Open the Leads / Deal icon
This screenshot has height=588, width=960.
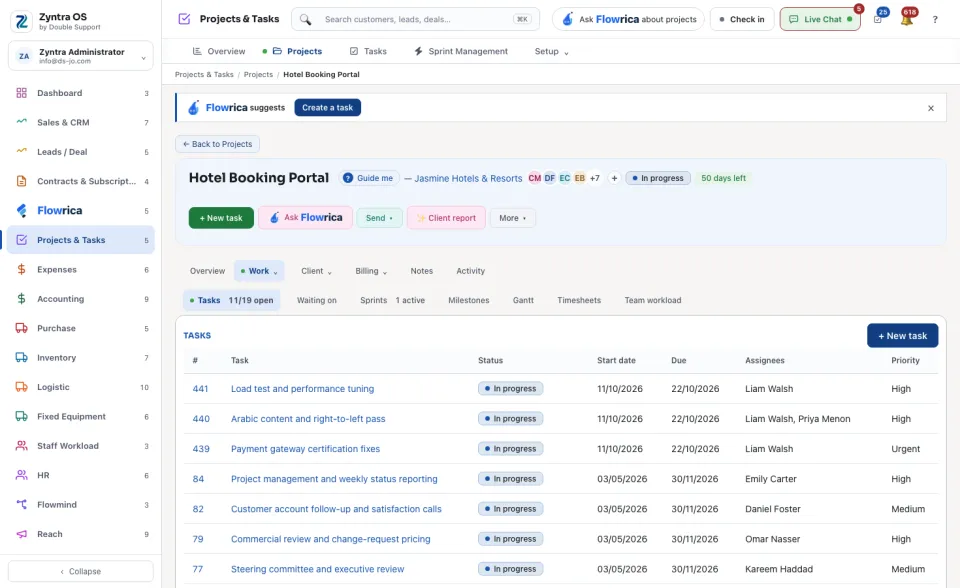pos(21,151)
